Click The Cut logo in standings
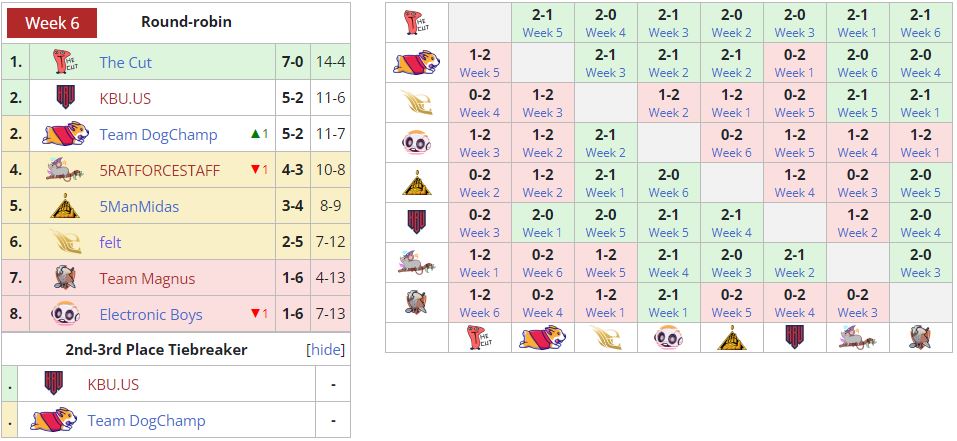Viewport: 957px width, 441px height. 67,62
